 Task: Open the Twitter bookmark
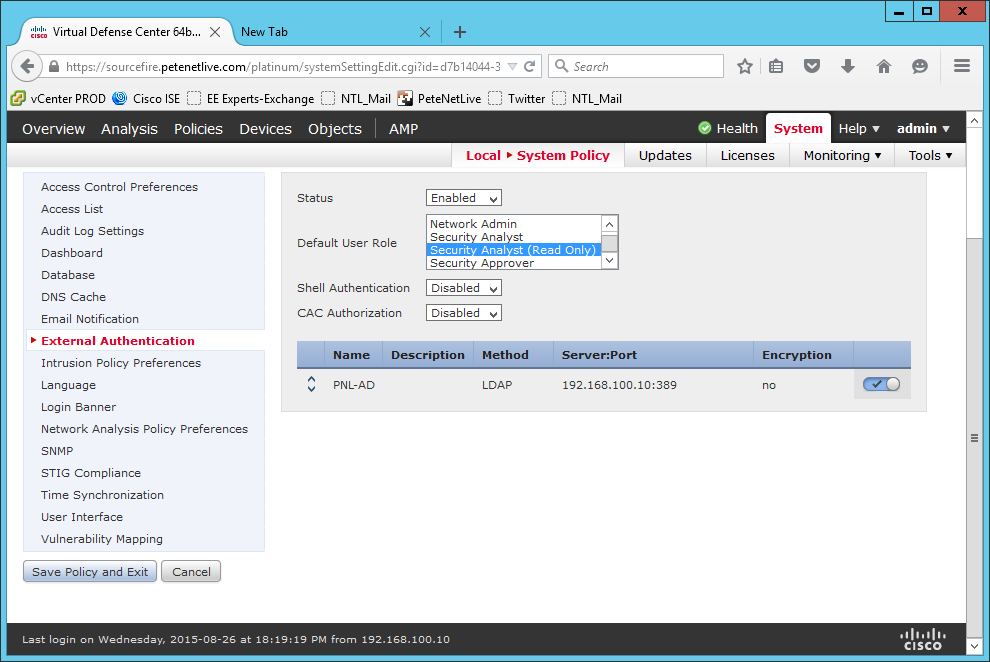[516, 98]
